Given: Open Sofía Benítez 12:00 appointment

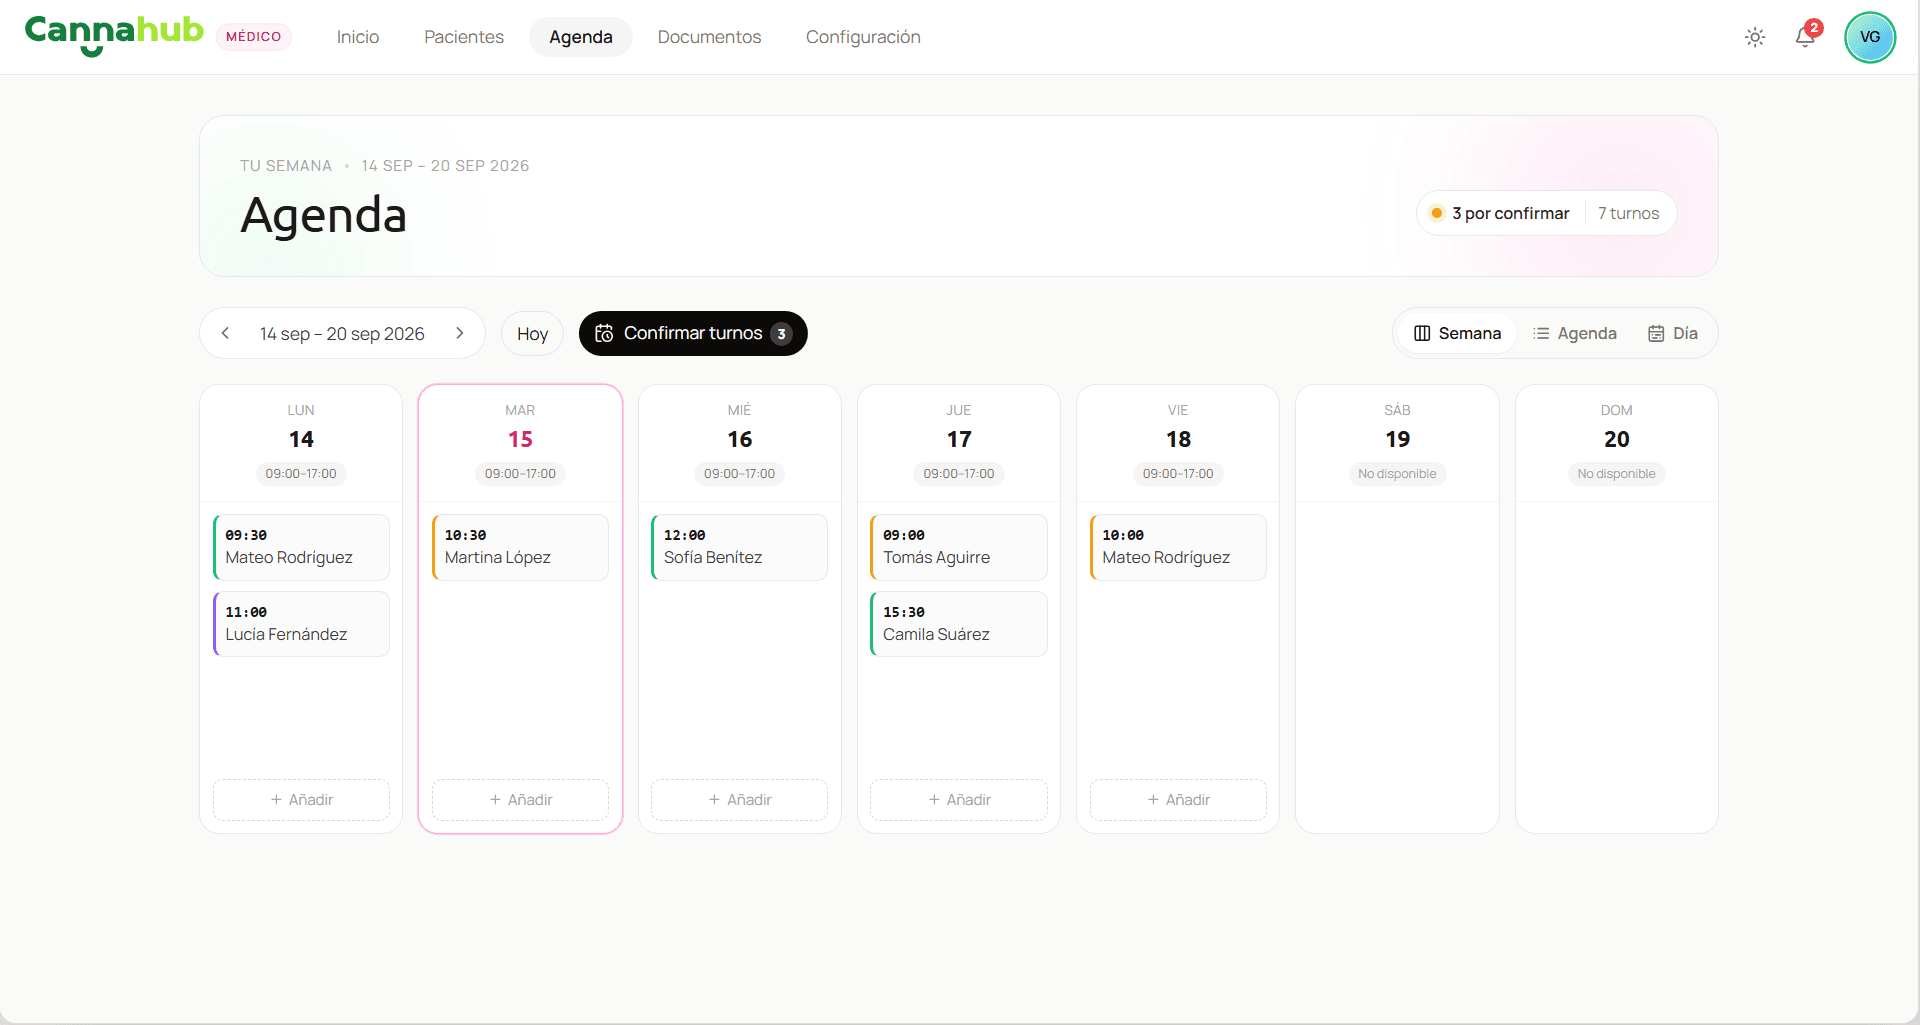Looking at the screenshot, I should click(x=739, y=547).
